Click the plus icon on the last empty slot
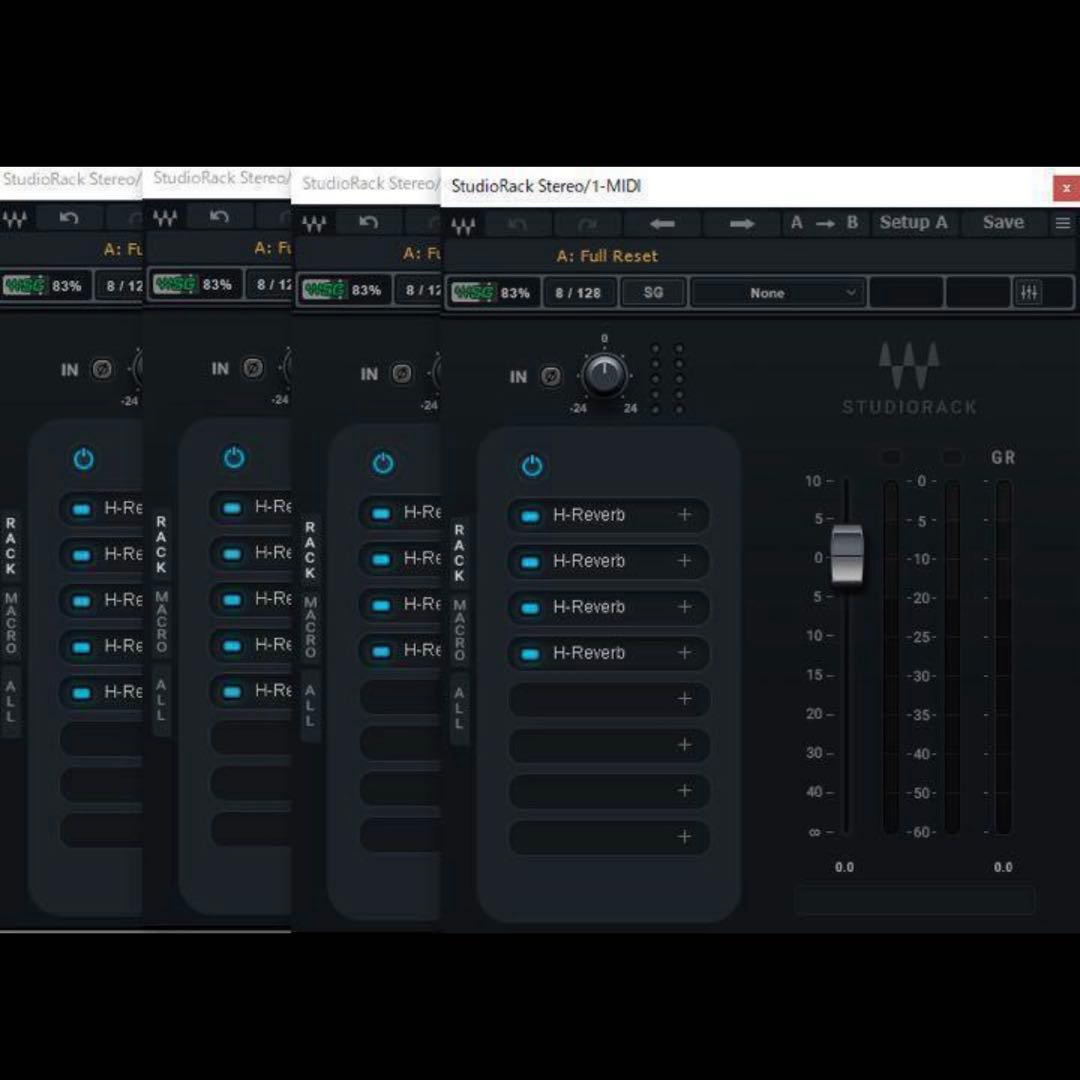Image resolution: width=1080 pixels, height=1080 pixels. [684, 837]
